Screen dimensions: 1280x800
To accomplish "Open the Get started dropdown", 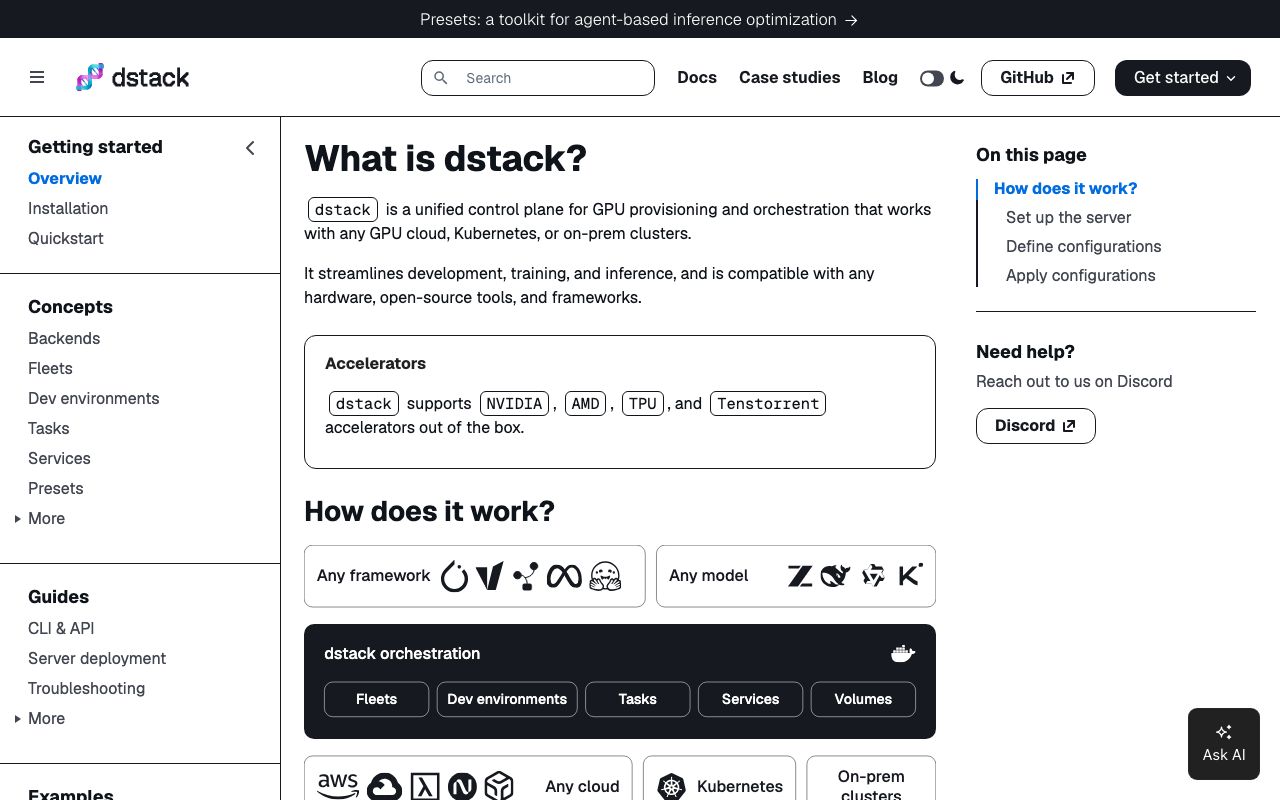I will (1183, 78).
